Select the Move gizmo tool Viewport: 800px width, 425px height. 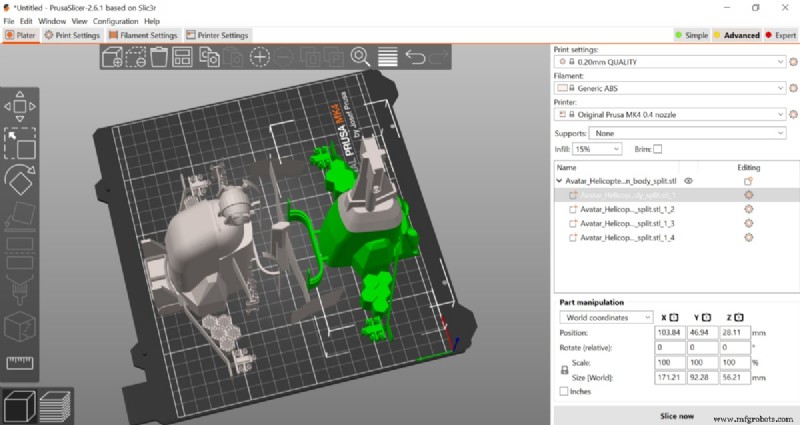tap(20, 106)
